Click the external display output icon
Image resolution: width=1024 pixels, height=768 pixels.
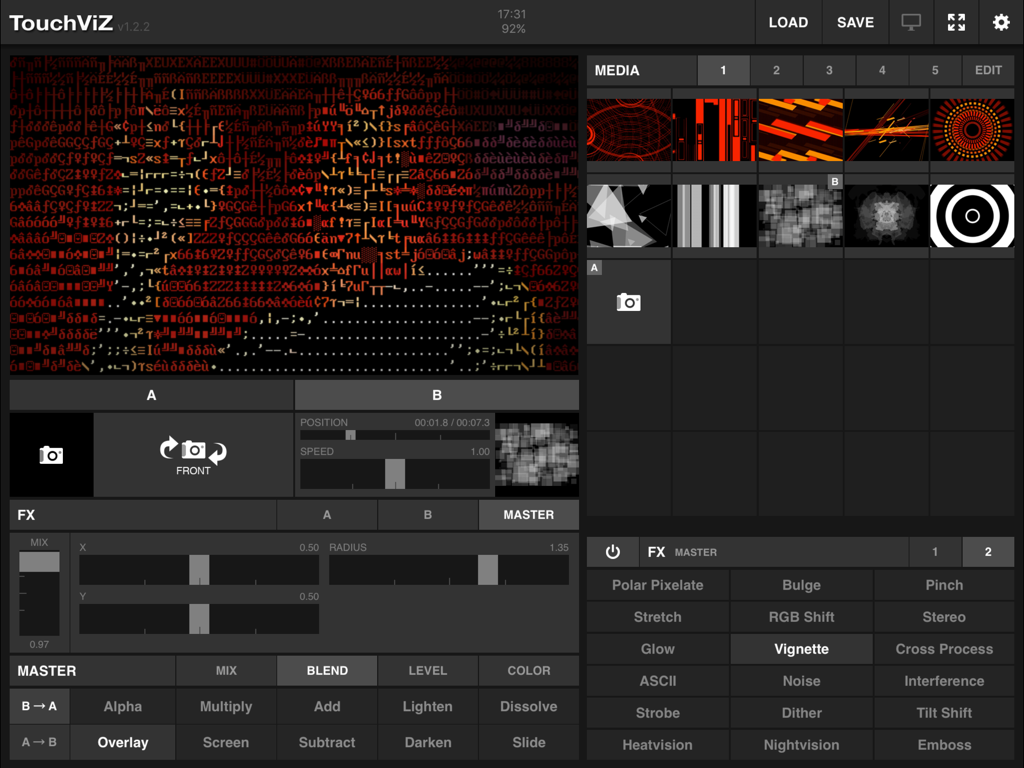point(911,22)
